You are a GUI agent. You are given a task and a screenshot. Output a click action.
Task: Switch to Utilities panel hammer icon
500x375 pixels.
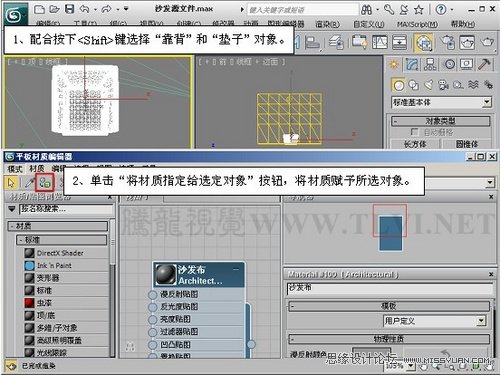pos(484,64)
